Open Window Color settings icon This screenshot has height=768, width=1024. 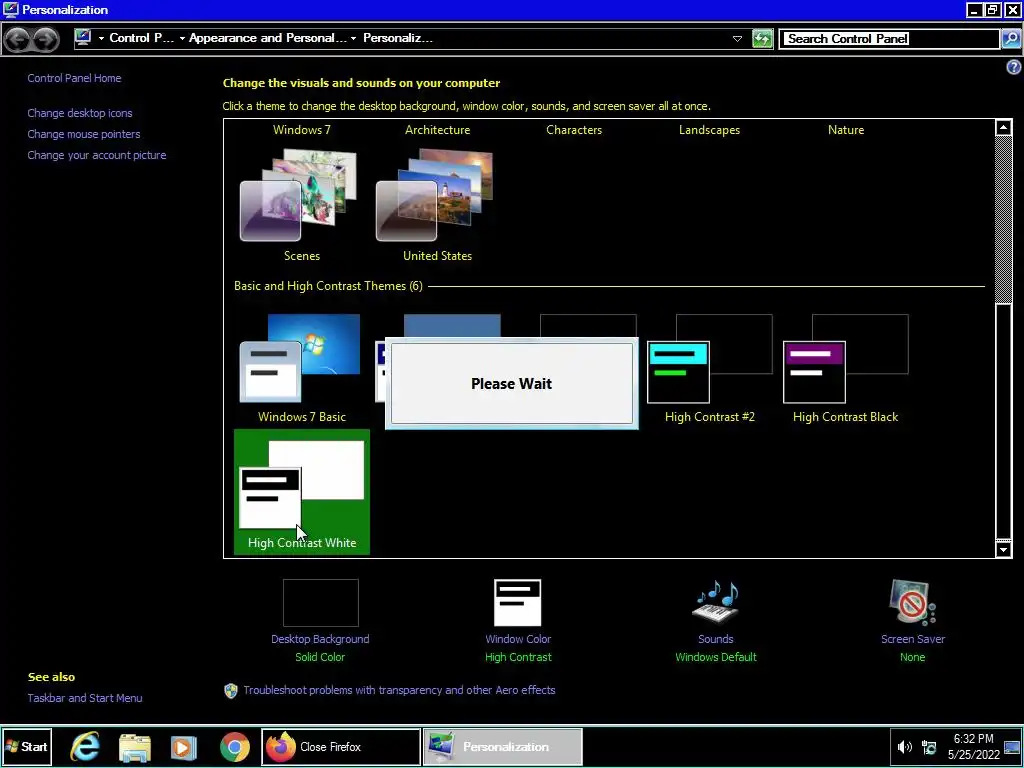pyautogui.click(x=518, y=603)
